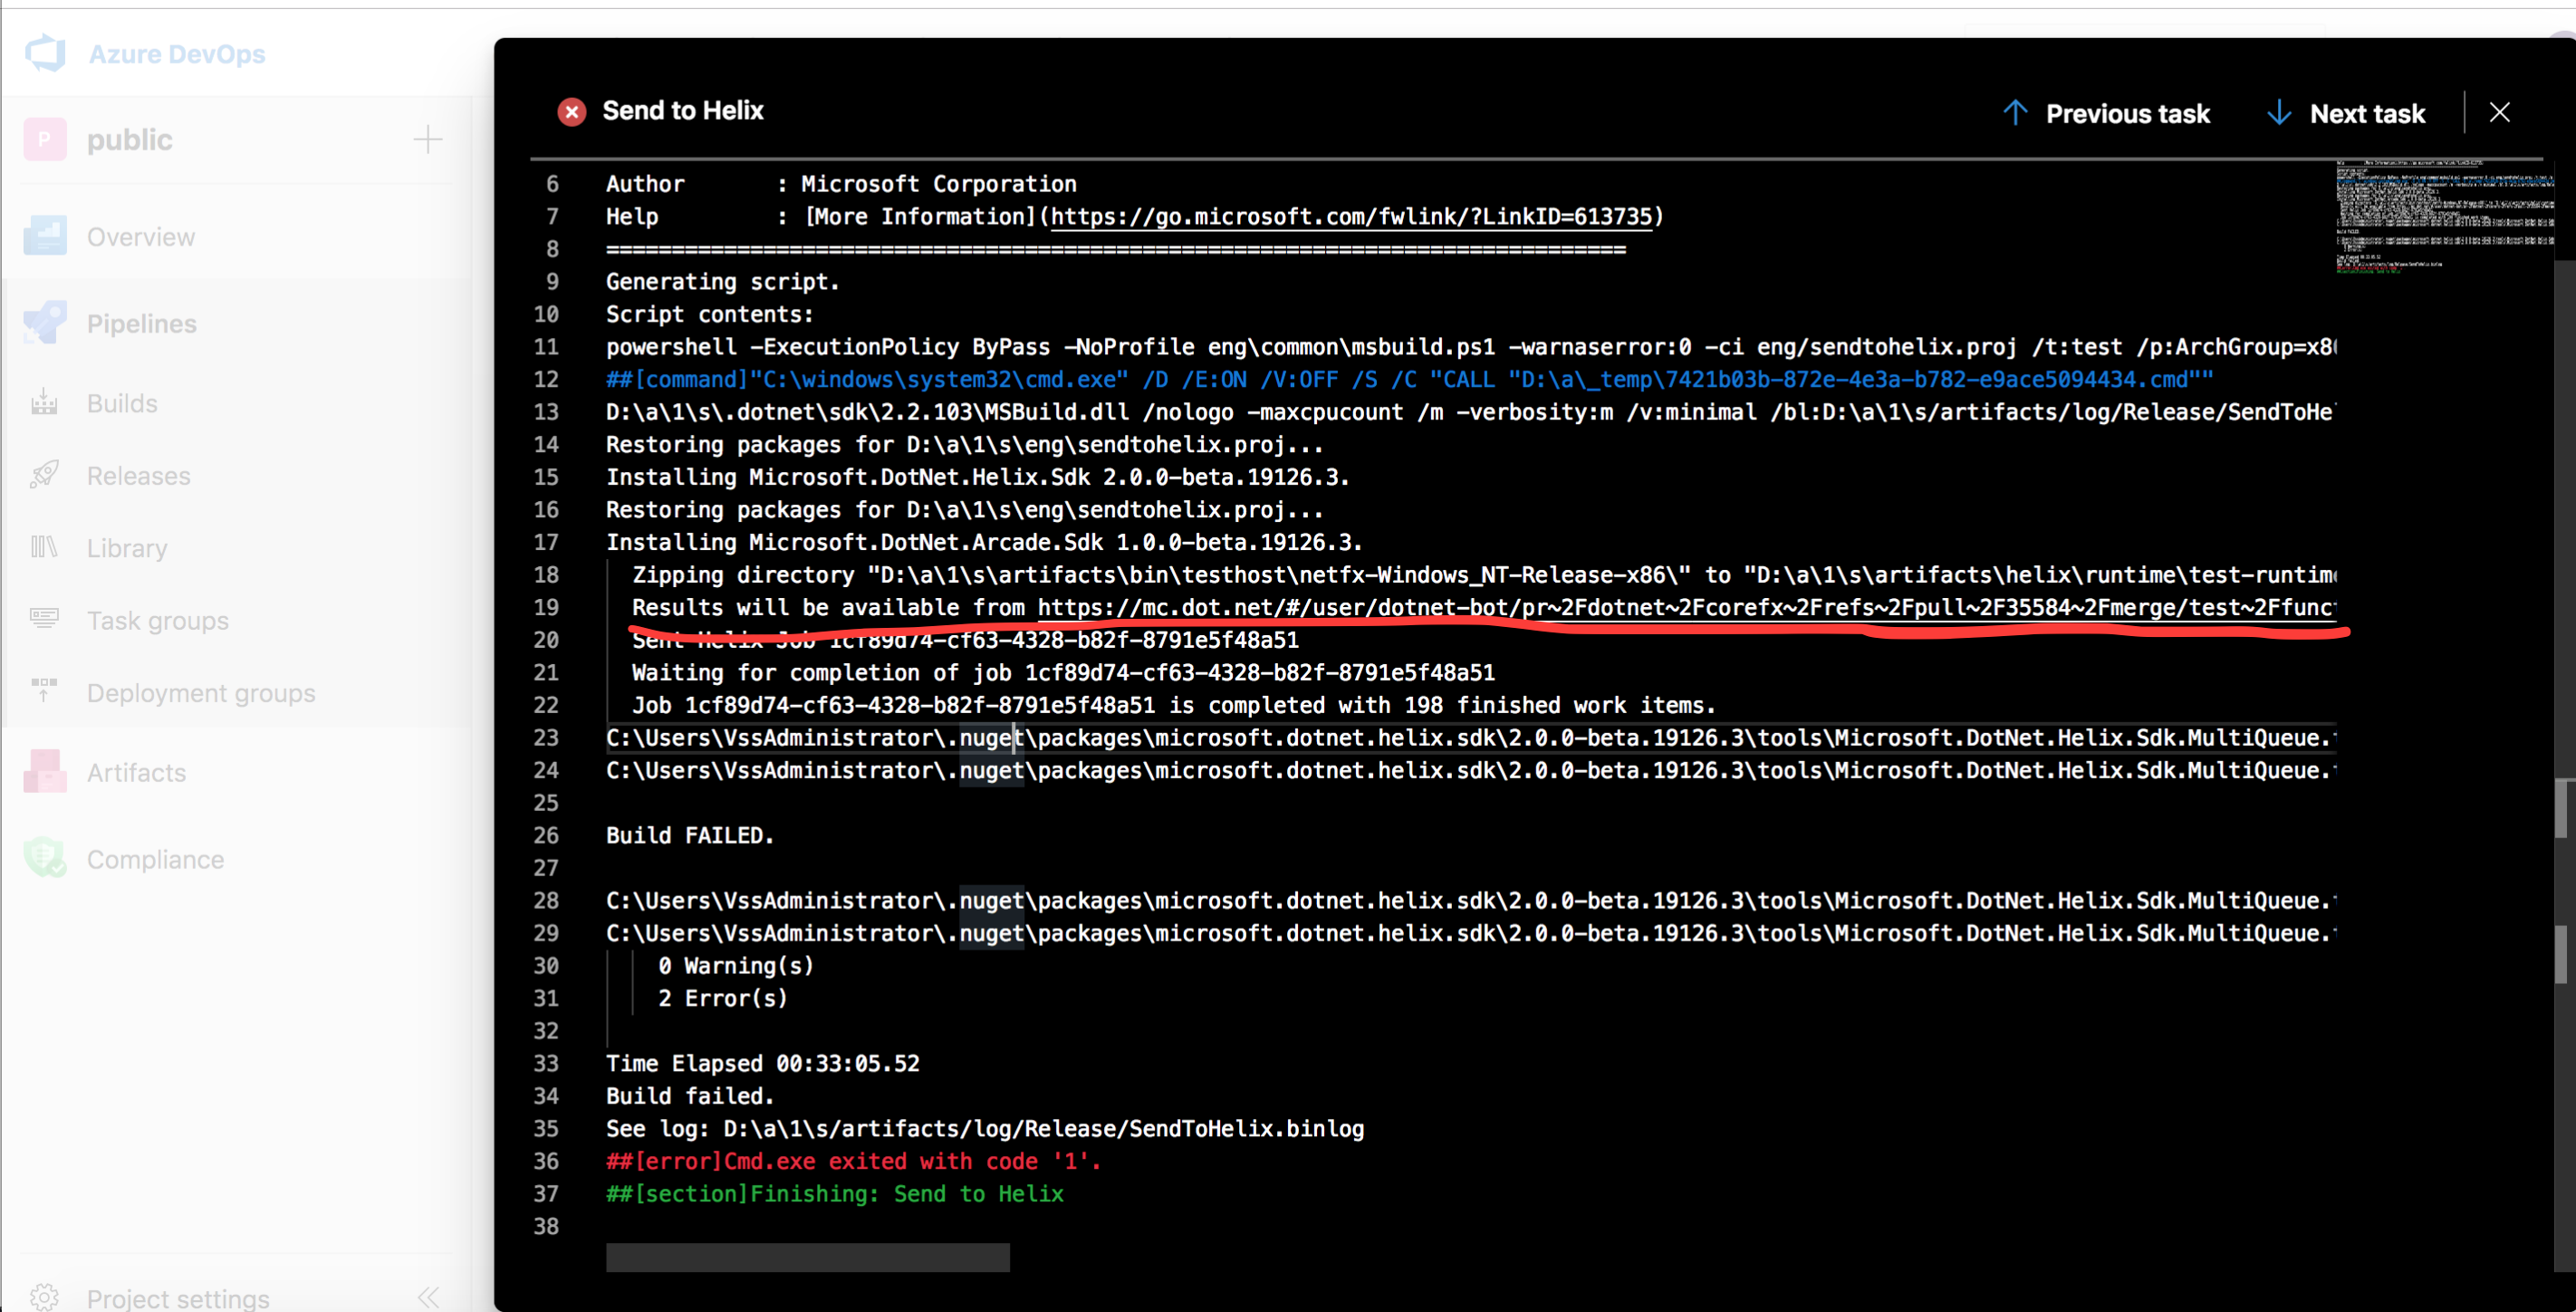Viewport: 2576px width, 1312px height.
Task: Open the Library books icon
Action: 45,547
